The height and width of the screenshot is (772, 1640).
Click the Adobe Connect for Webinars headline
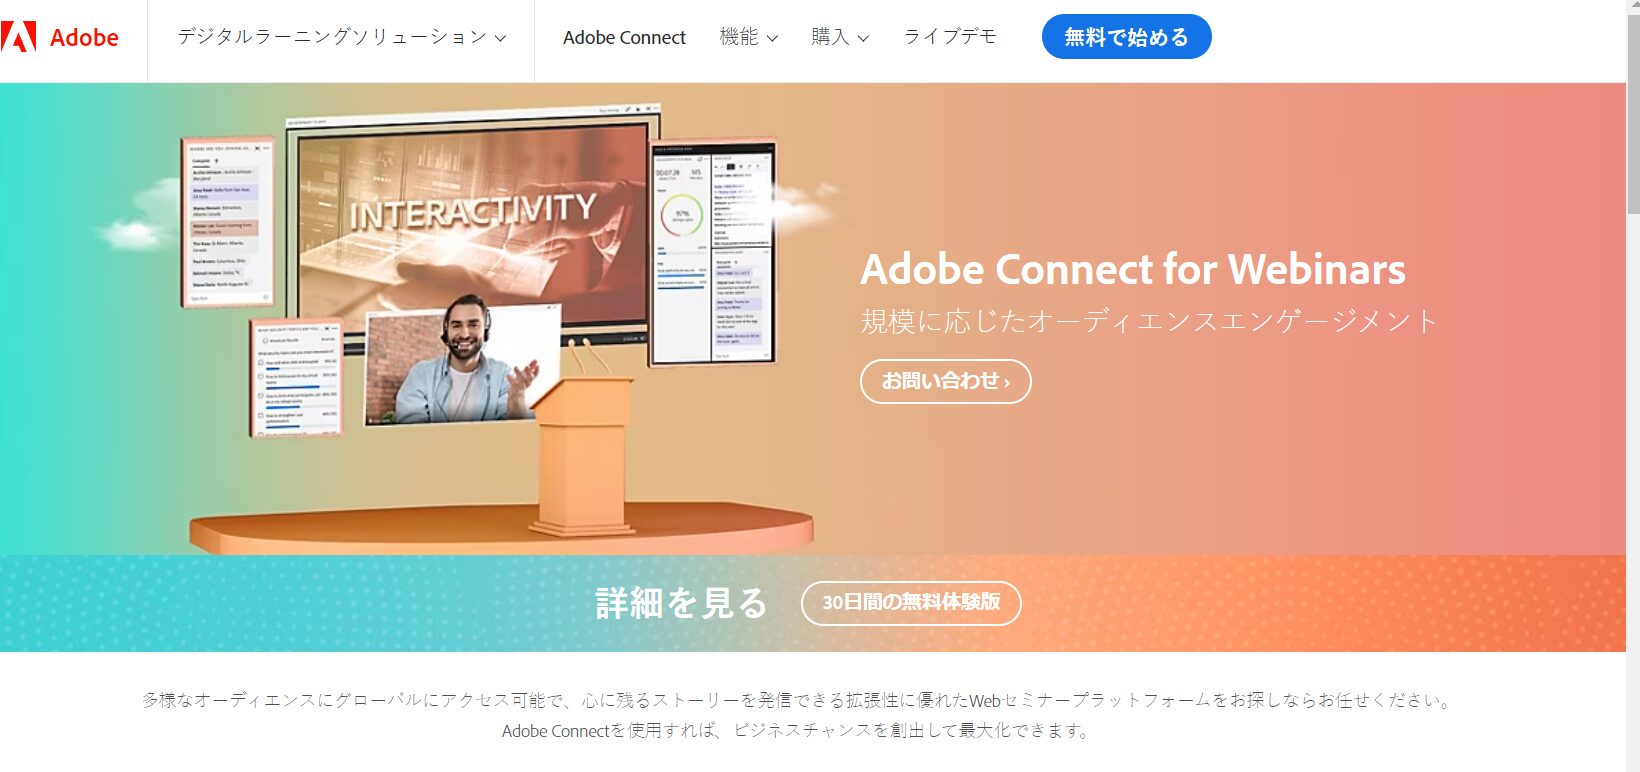1133,269
